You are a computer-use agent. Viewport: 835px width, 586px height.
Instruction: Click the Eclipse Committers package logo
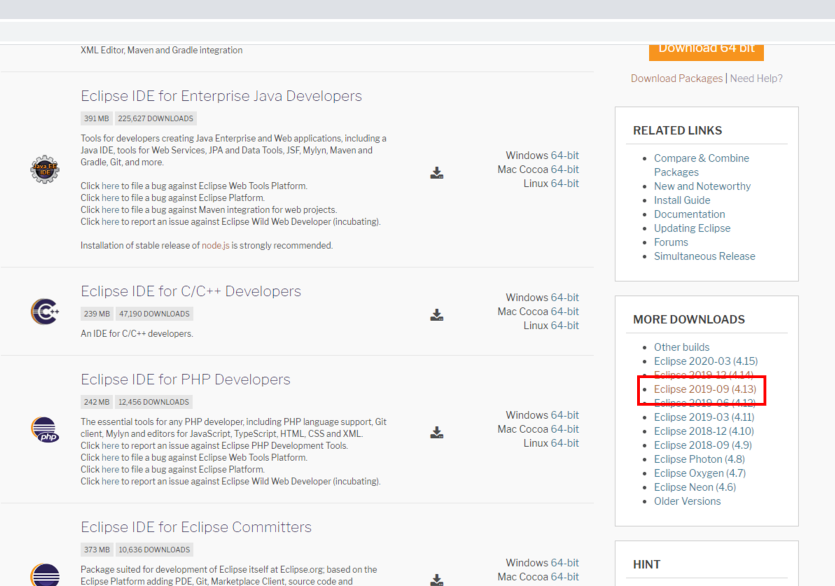[x=45, y=575]
